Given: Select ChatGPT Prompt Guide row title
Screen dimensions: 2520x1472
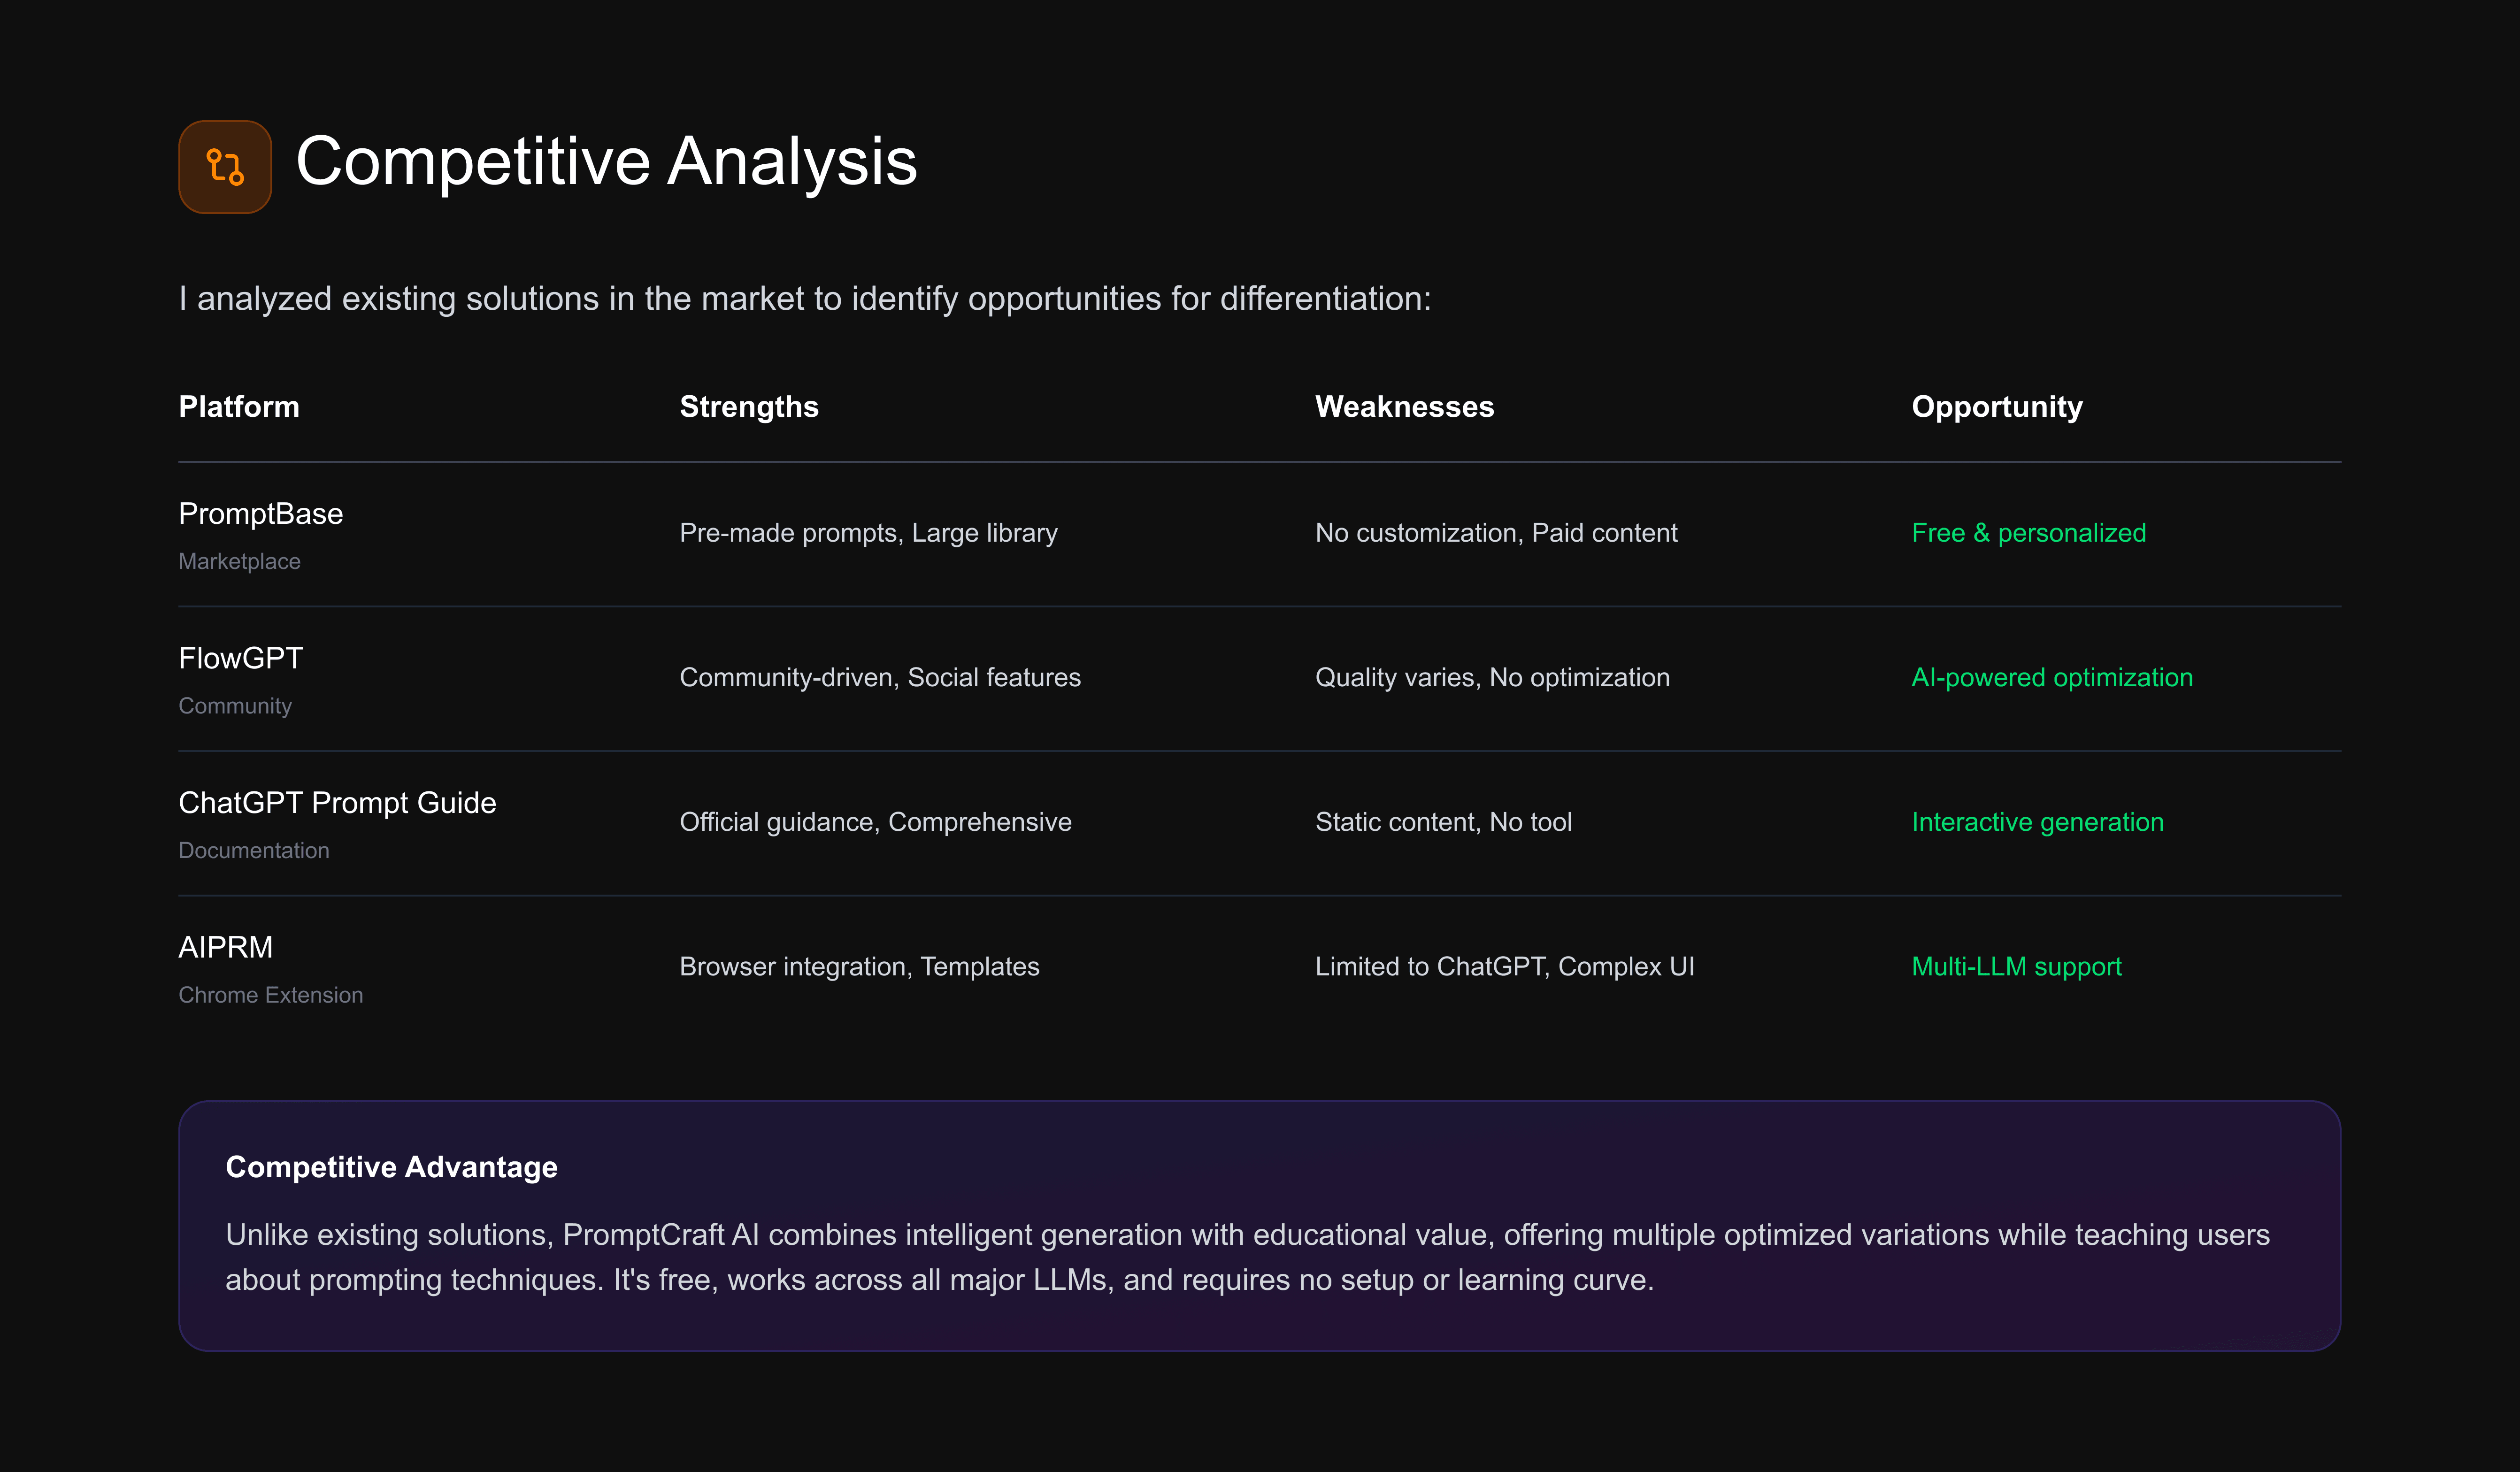Looking at the screenshot, I should pos(337,803).
